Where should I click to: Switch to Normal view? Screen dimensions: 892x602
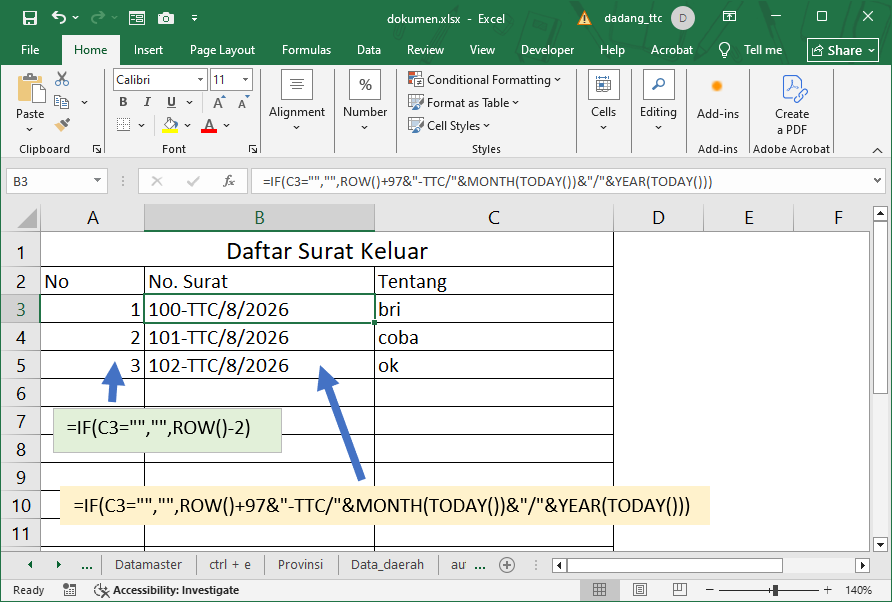tap(599, 590)
